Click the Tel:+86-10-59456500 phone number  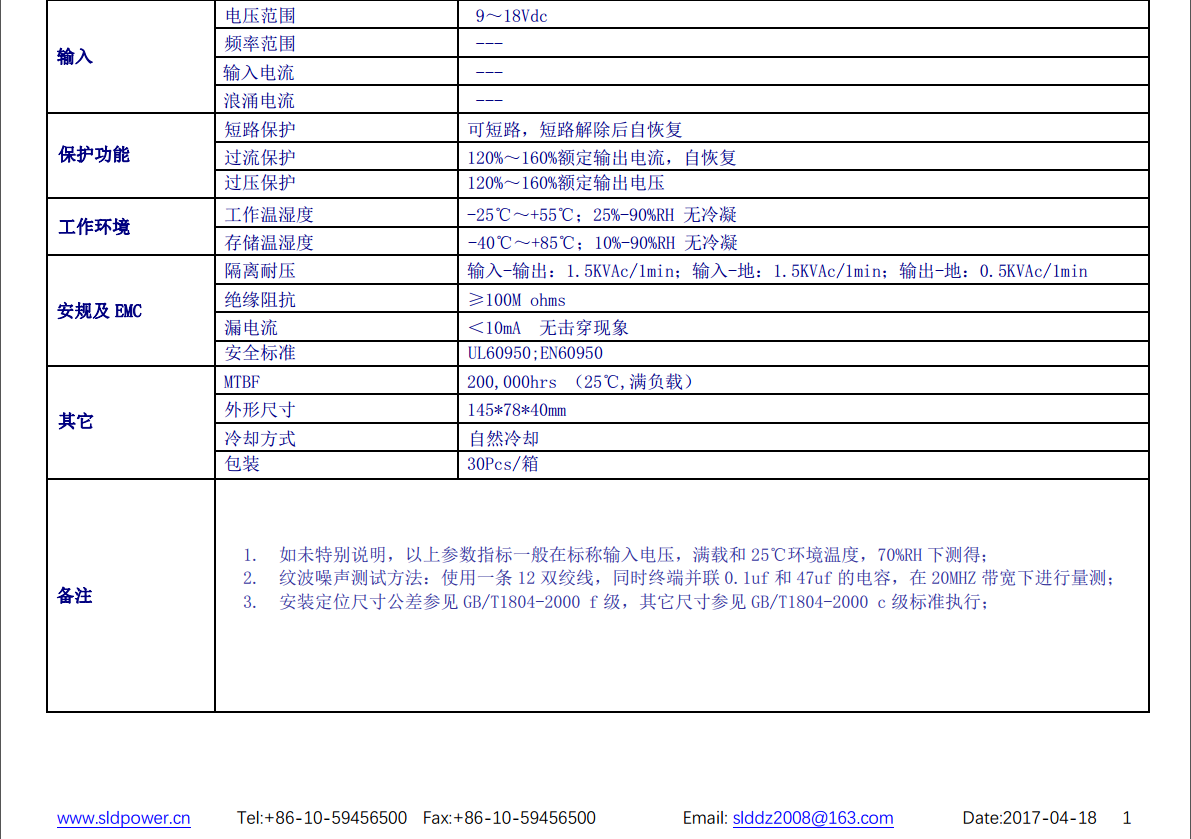click(322, 818)
